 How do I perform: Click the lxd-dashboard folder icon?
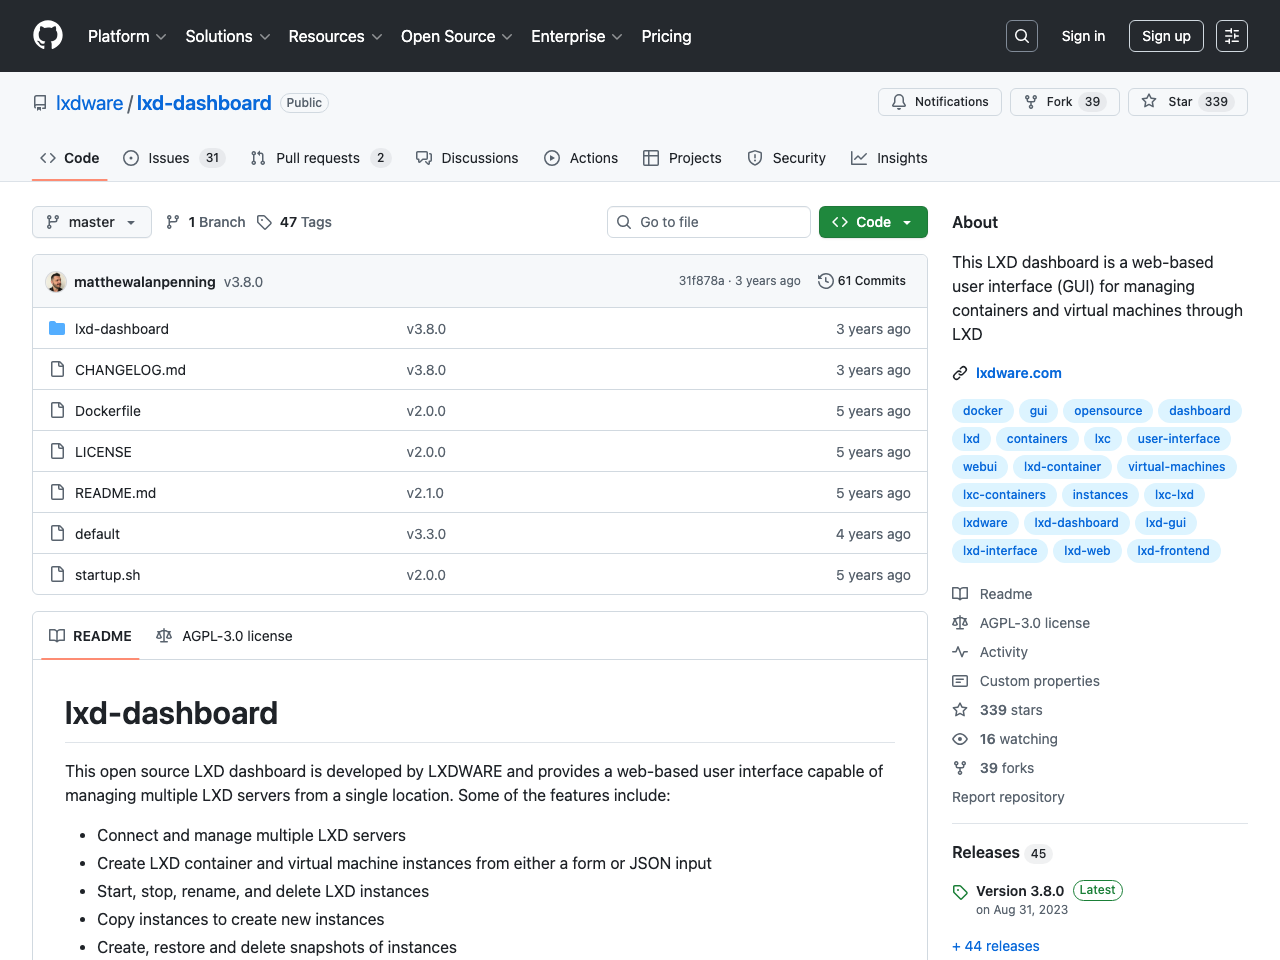tap(57, 328)
